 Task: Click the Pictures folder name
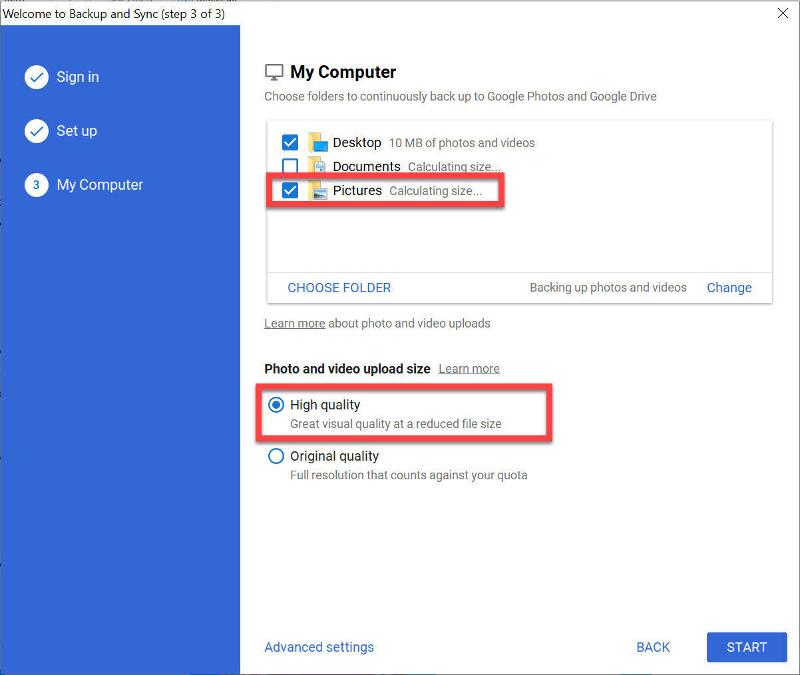[357, 191]
